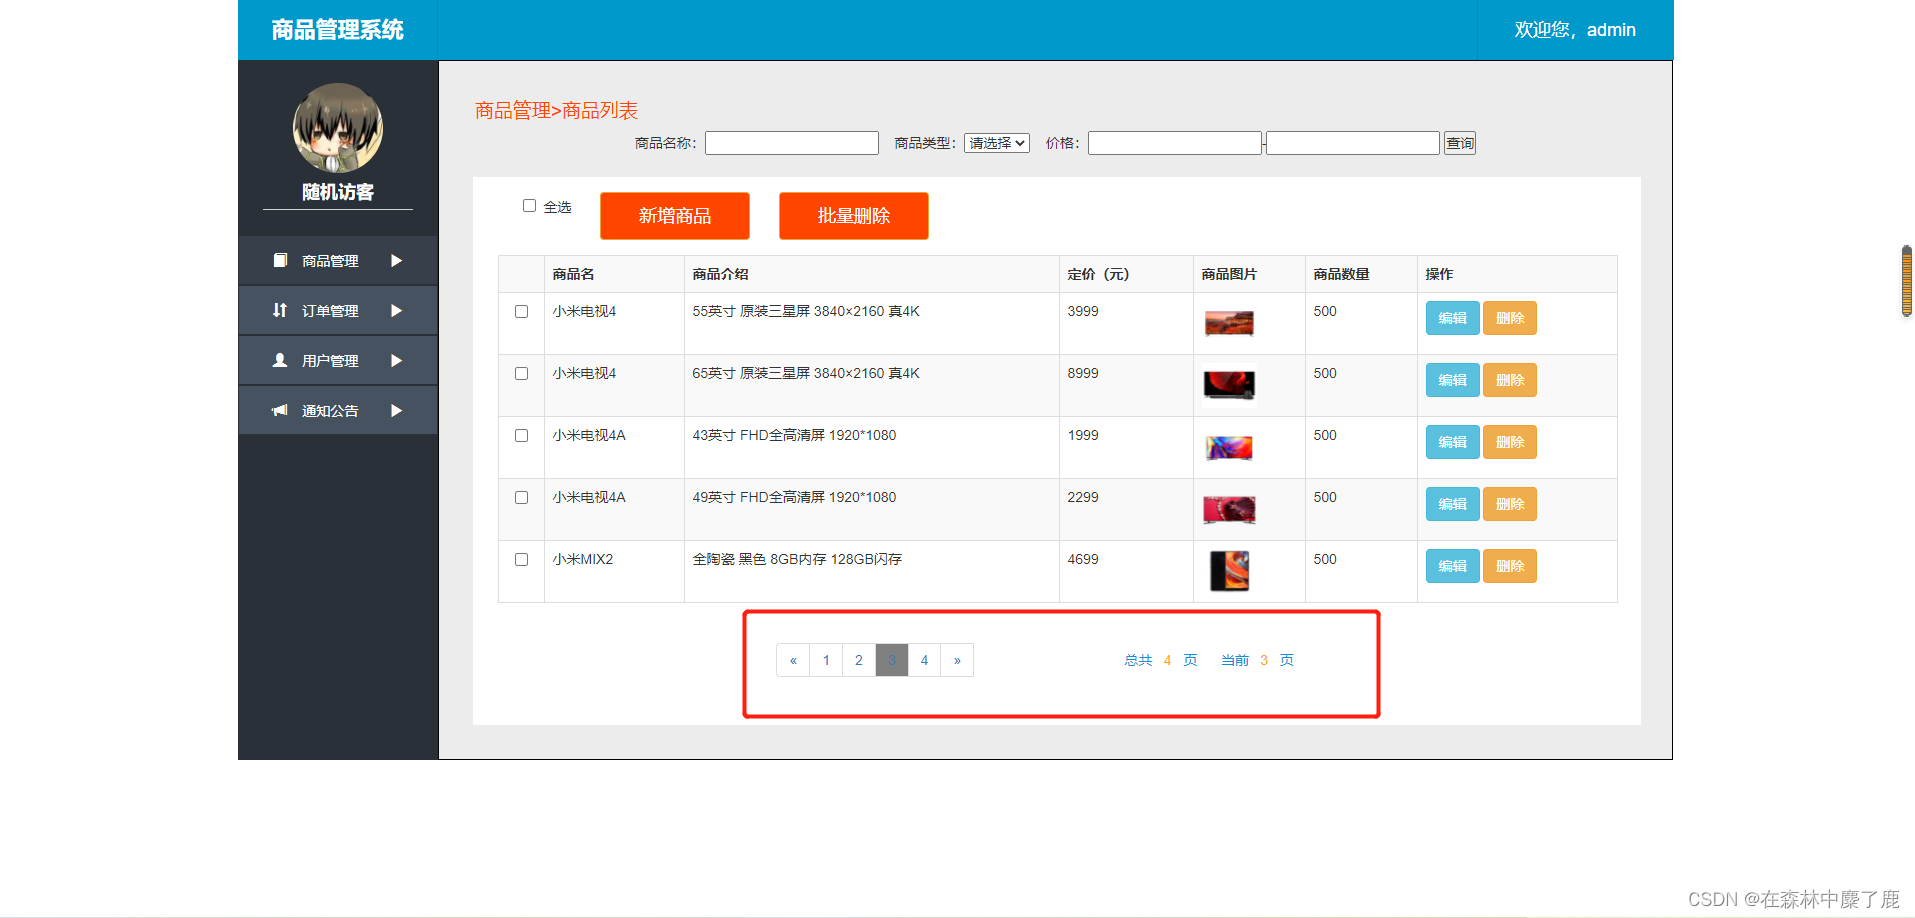Viewport: 1915px width, 918px height.
Task: Go to page 4
Action: pos(924,660)
